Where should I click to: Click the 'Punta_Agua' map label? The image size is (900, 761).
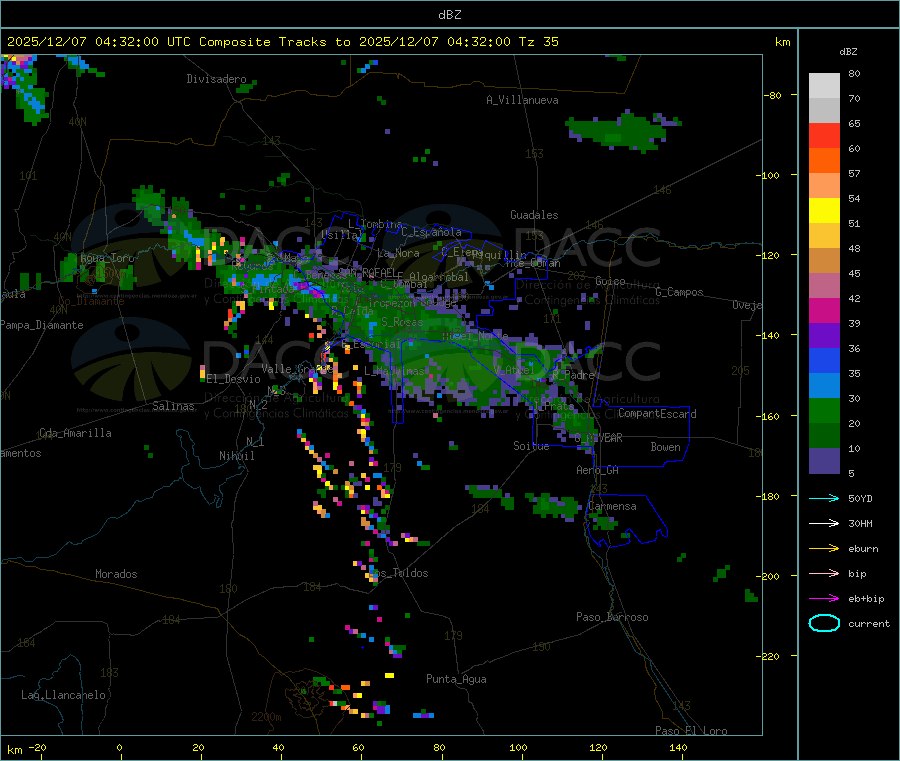coord(456,679)
